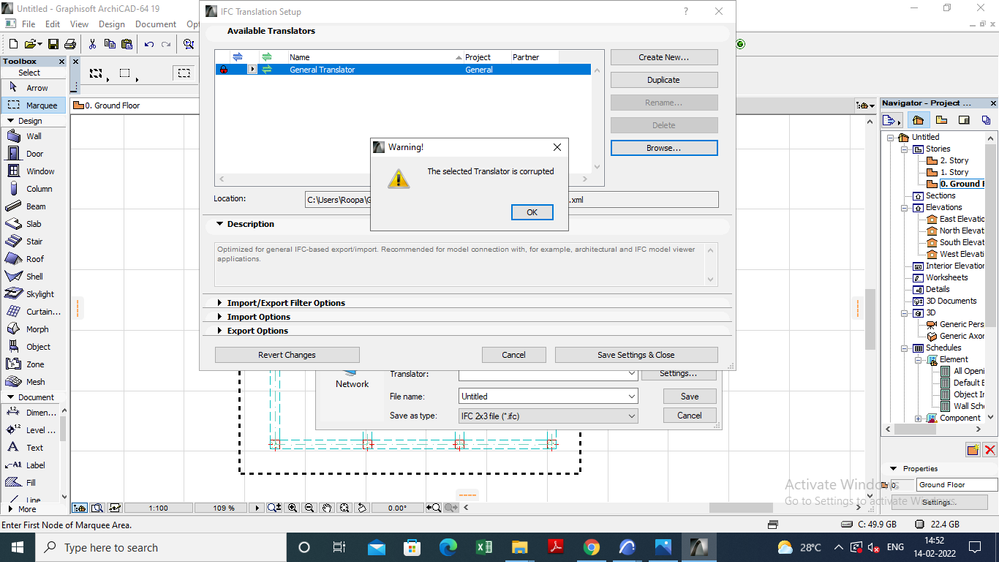
Task: Open the View menu
Action: click(79, 24)
